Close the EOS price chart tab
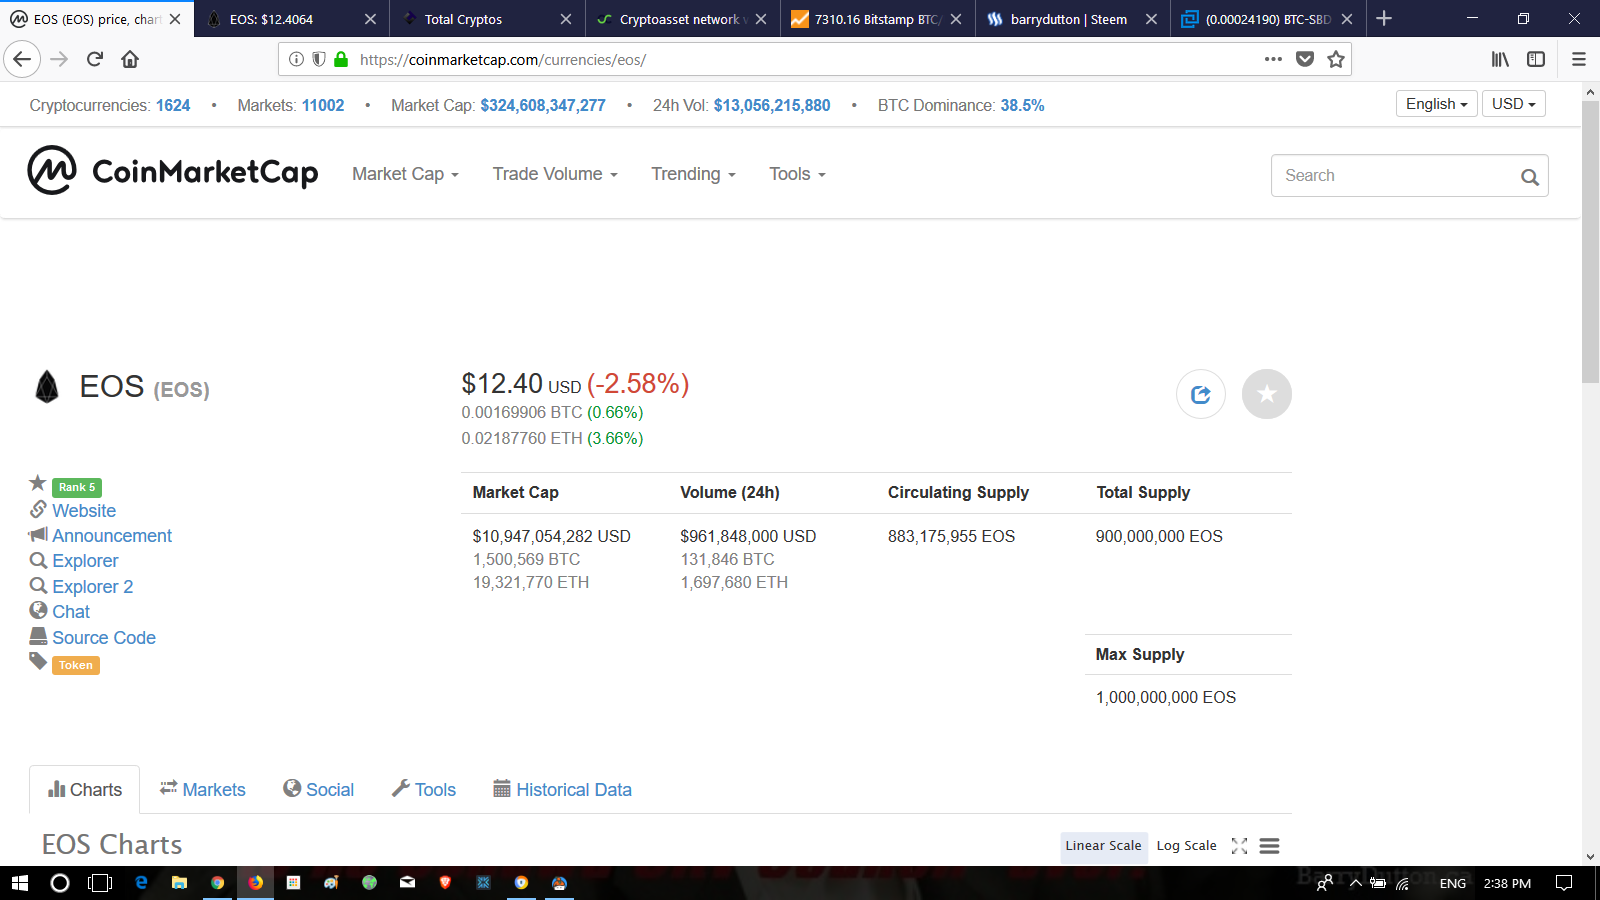This screenshot has width=1600, height=900. (x=175, y=19)
